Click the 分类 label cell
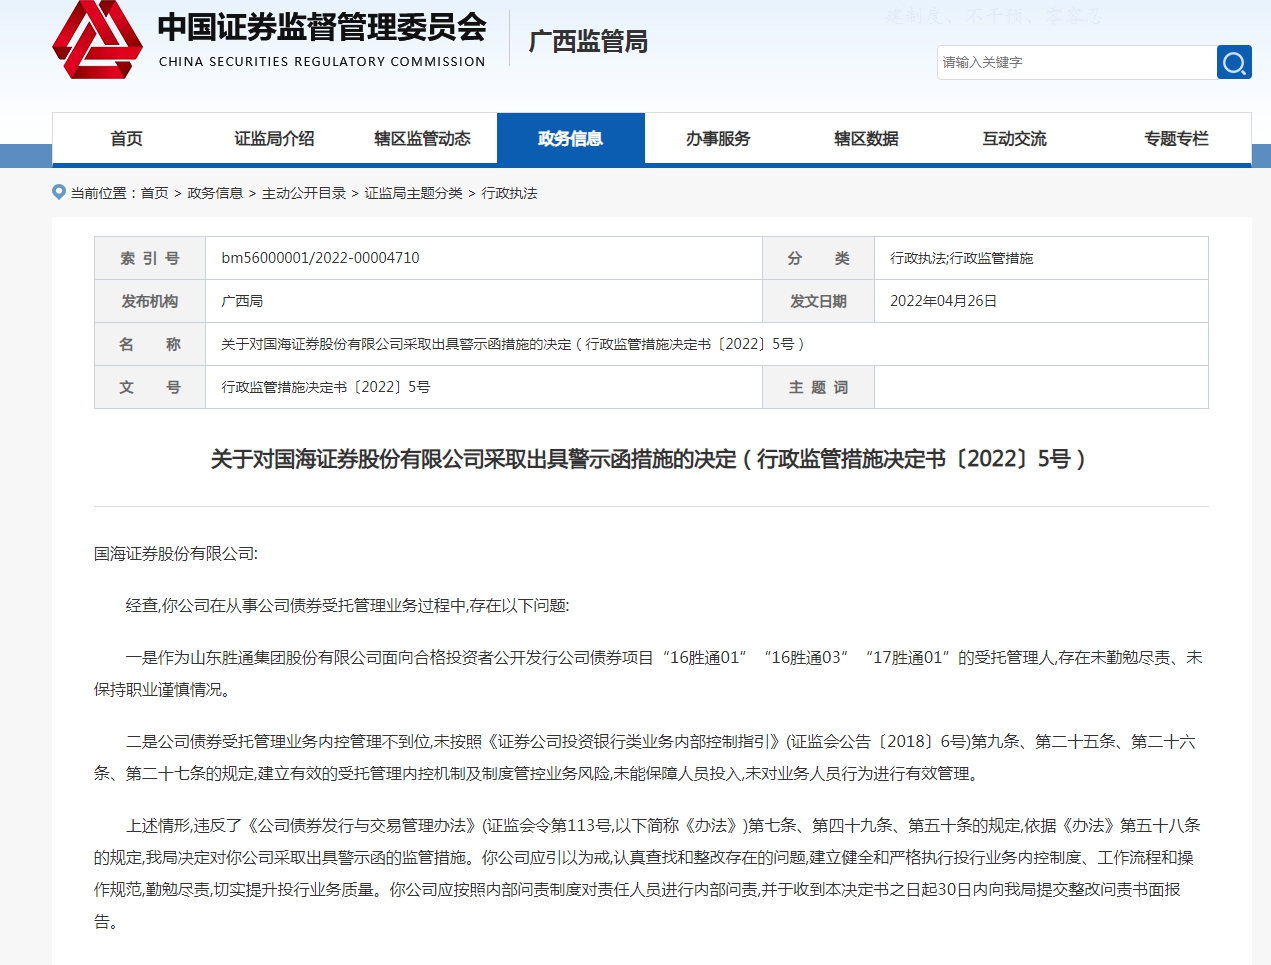Viewport: 1271px width, 965px height. (x=818, y=258)
